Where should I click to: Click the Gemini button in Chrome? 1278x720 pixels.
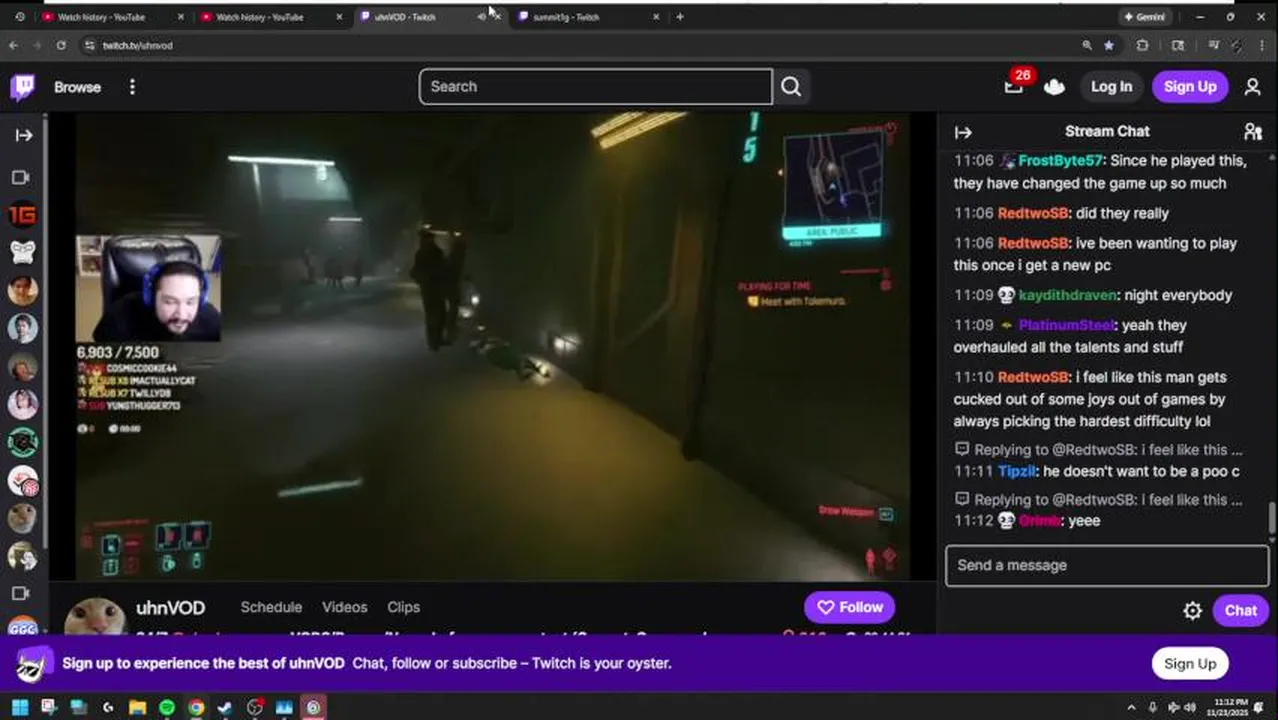pos(1144,17)
